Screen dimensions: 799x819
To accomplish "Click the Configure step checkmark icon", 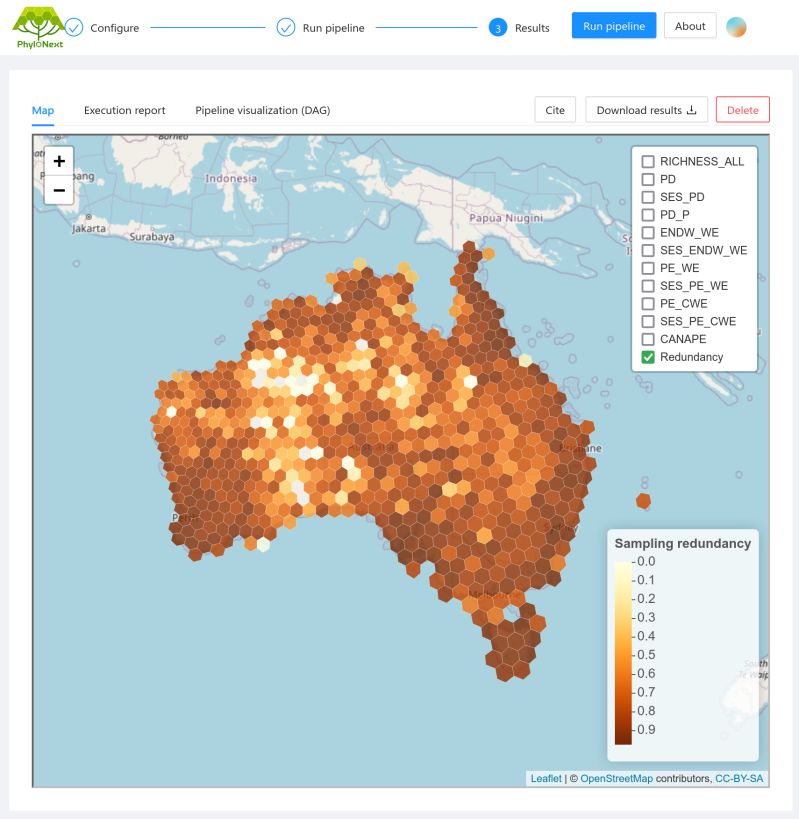I will [74, 27].
